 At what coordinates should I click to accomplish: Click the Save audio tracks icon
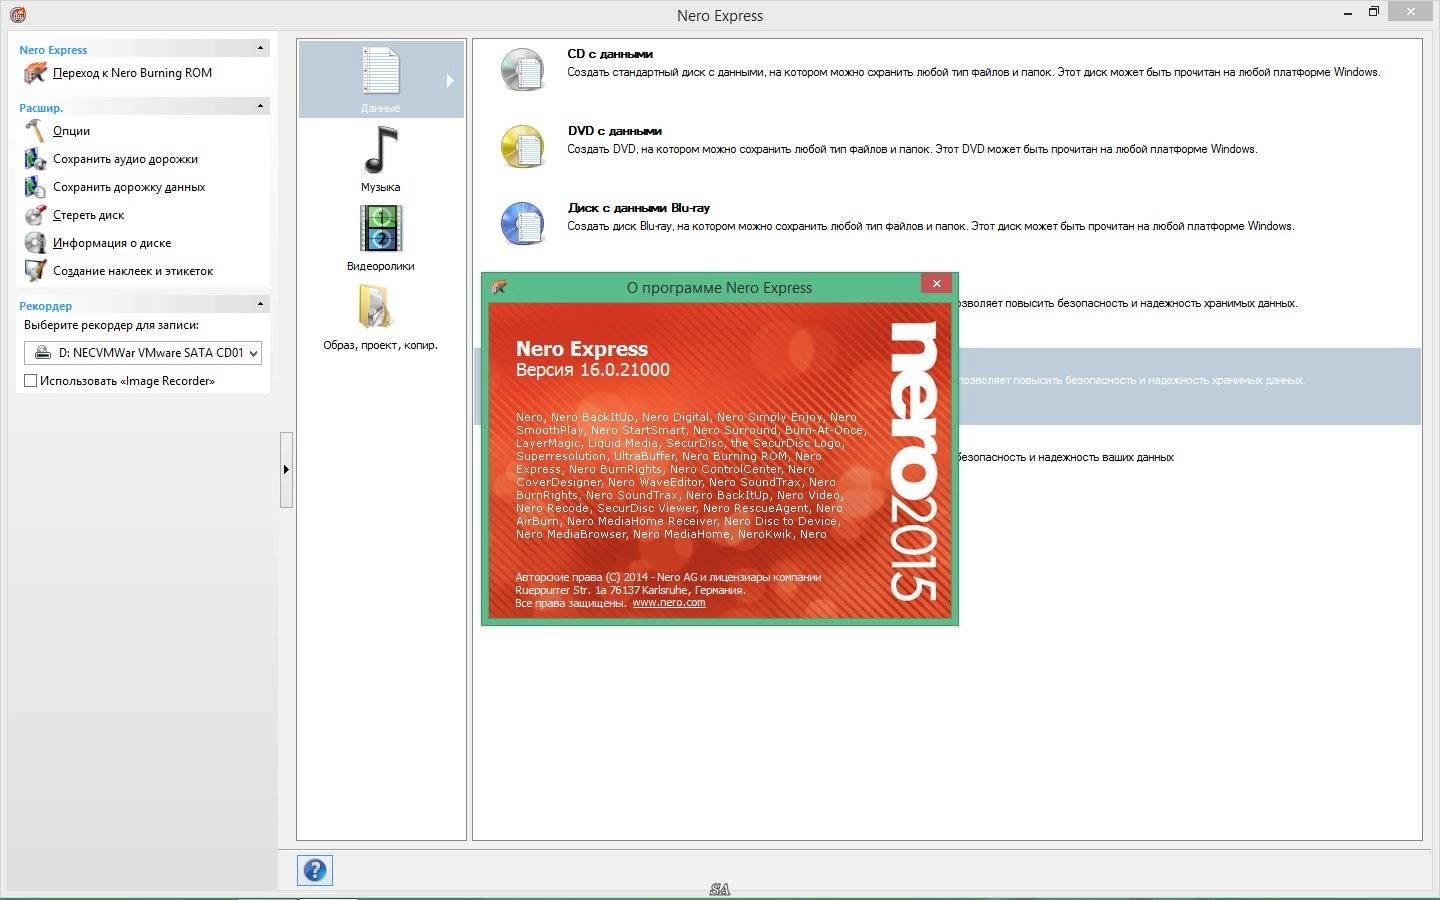tap(35, 159)
